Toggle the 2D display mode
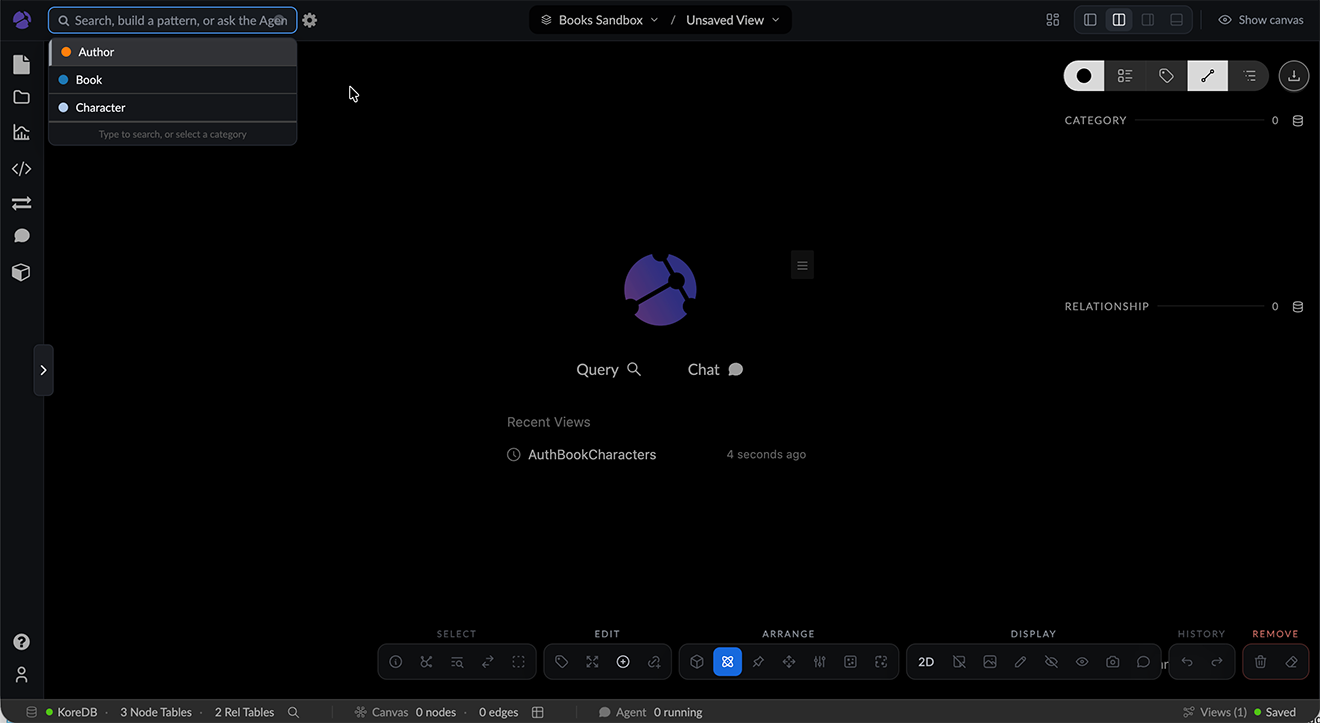Image resolution: width=1320 pixels, height=723 pixels. (926, 662)
